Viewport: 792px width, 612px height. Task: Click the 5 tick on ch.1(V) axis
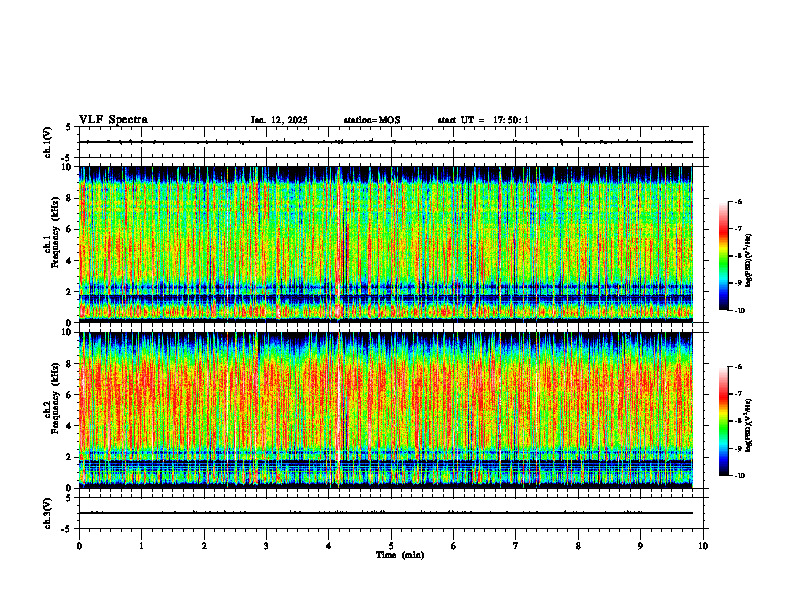(x=69, y=127)
